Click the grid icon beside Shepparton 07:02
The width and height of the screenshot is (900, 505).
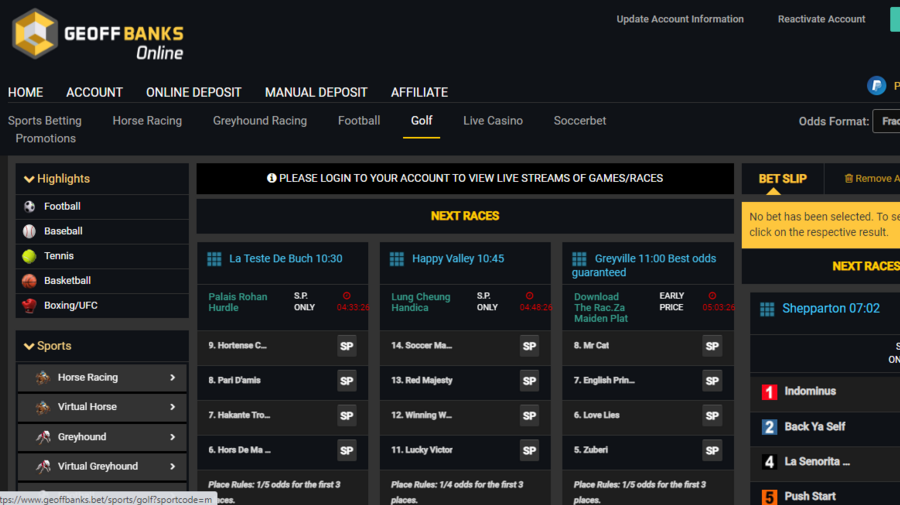(x=767, y=309)
